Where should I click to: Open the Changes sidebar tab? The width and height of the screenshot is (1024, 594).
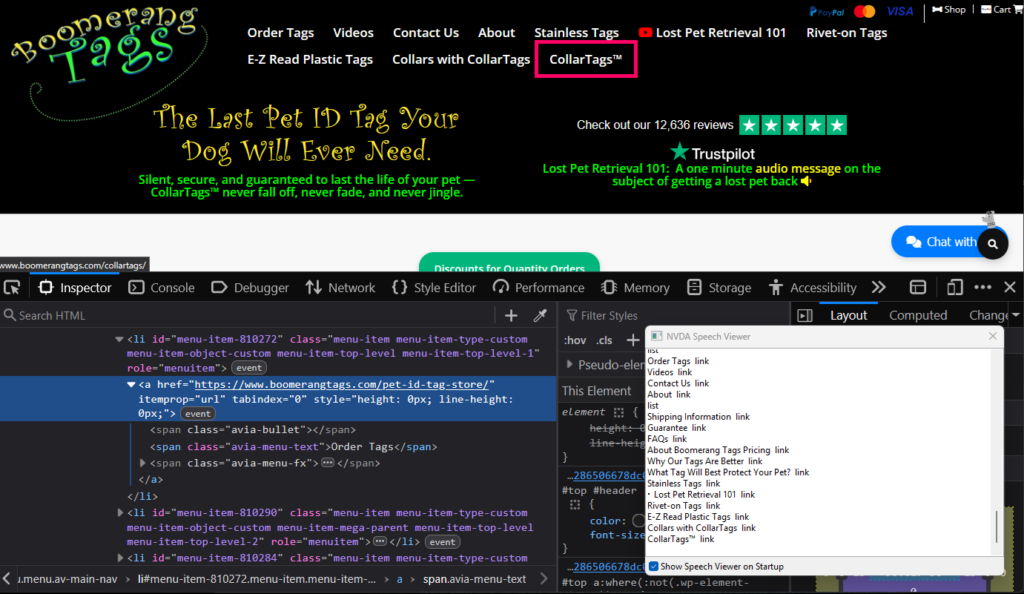pos(988,316)
